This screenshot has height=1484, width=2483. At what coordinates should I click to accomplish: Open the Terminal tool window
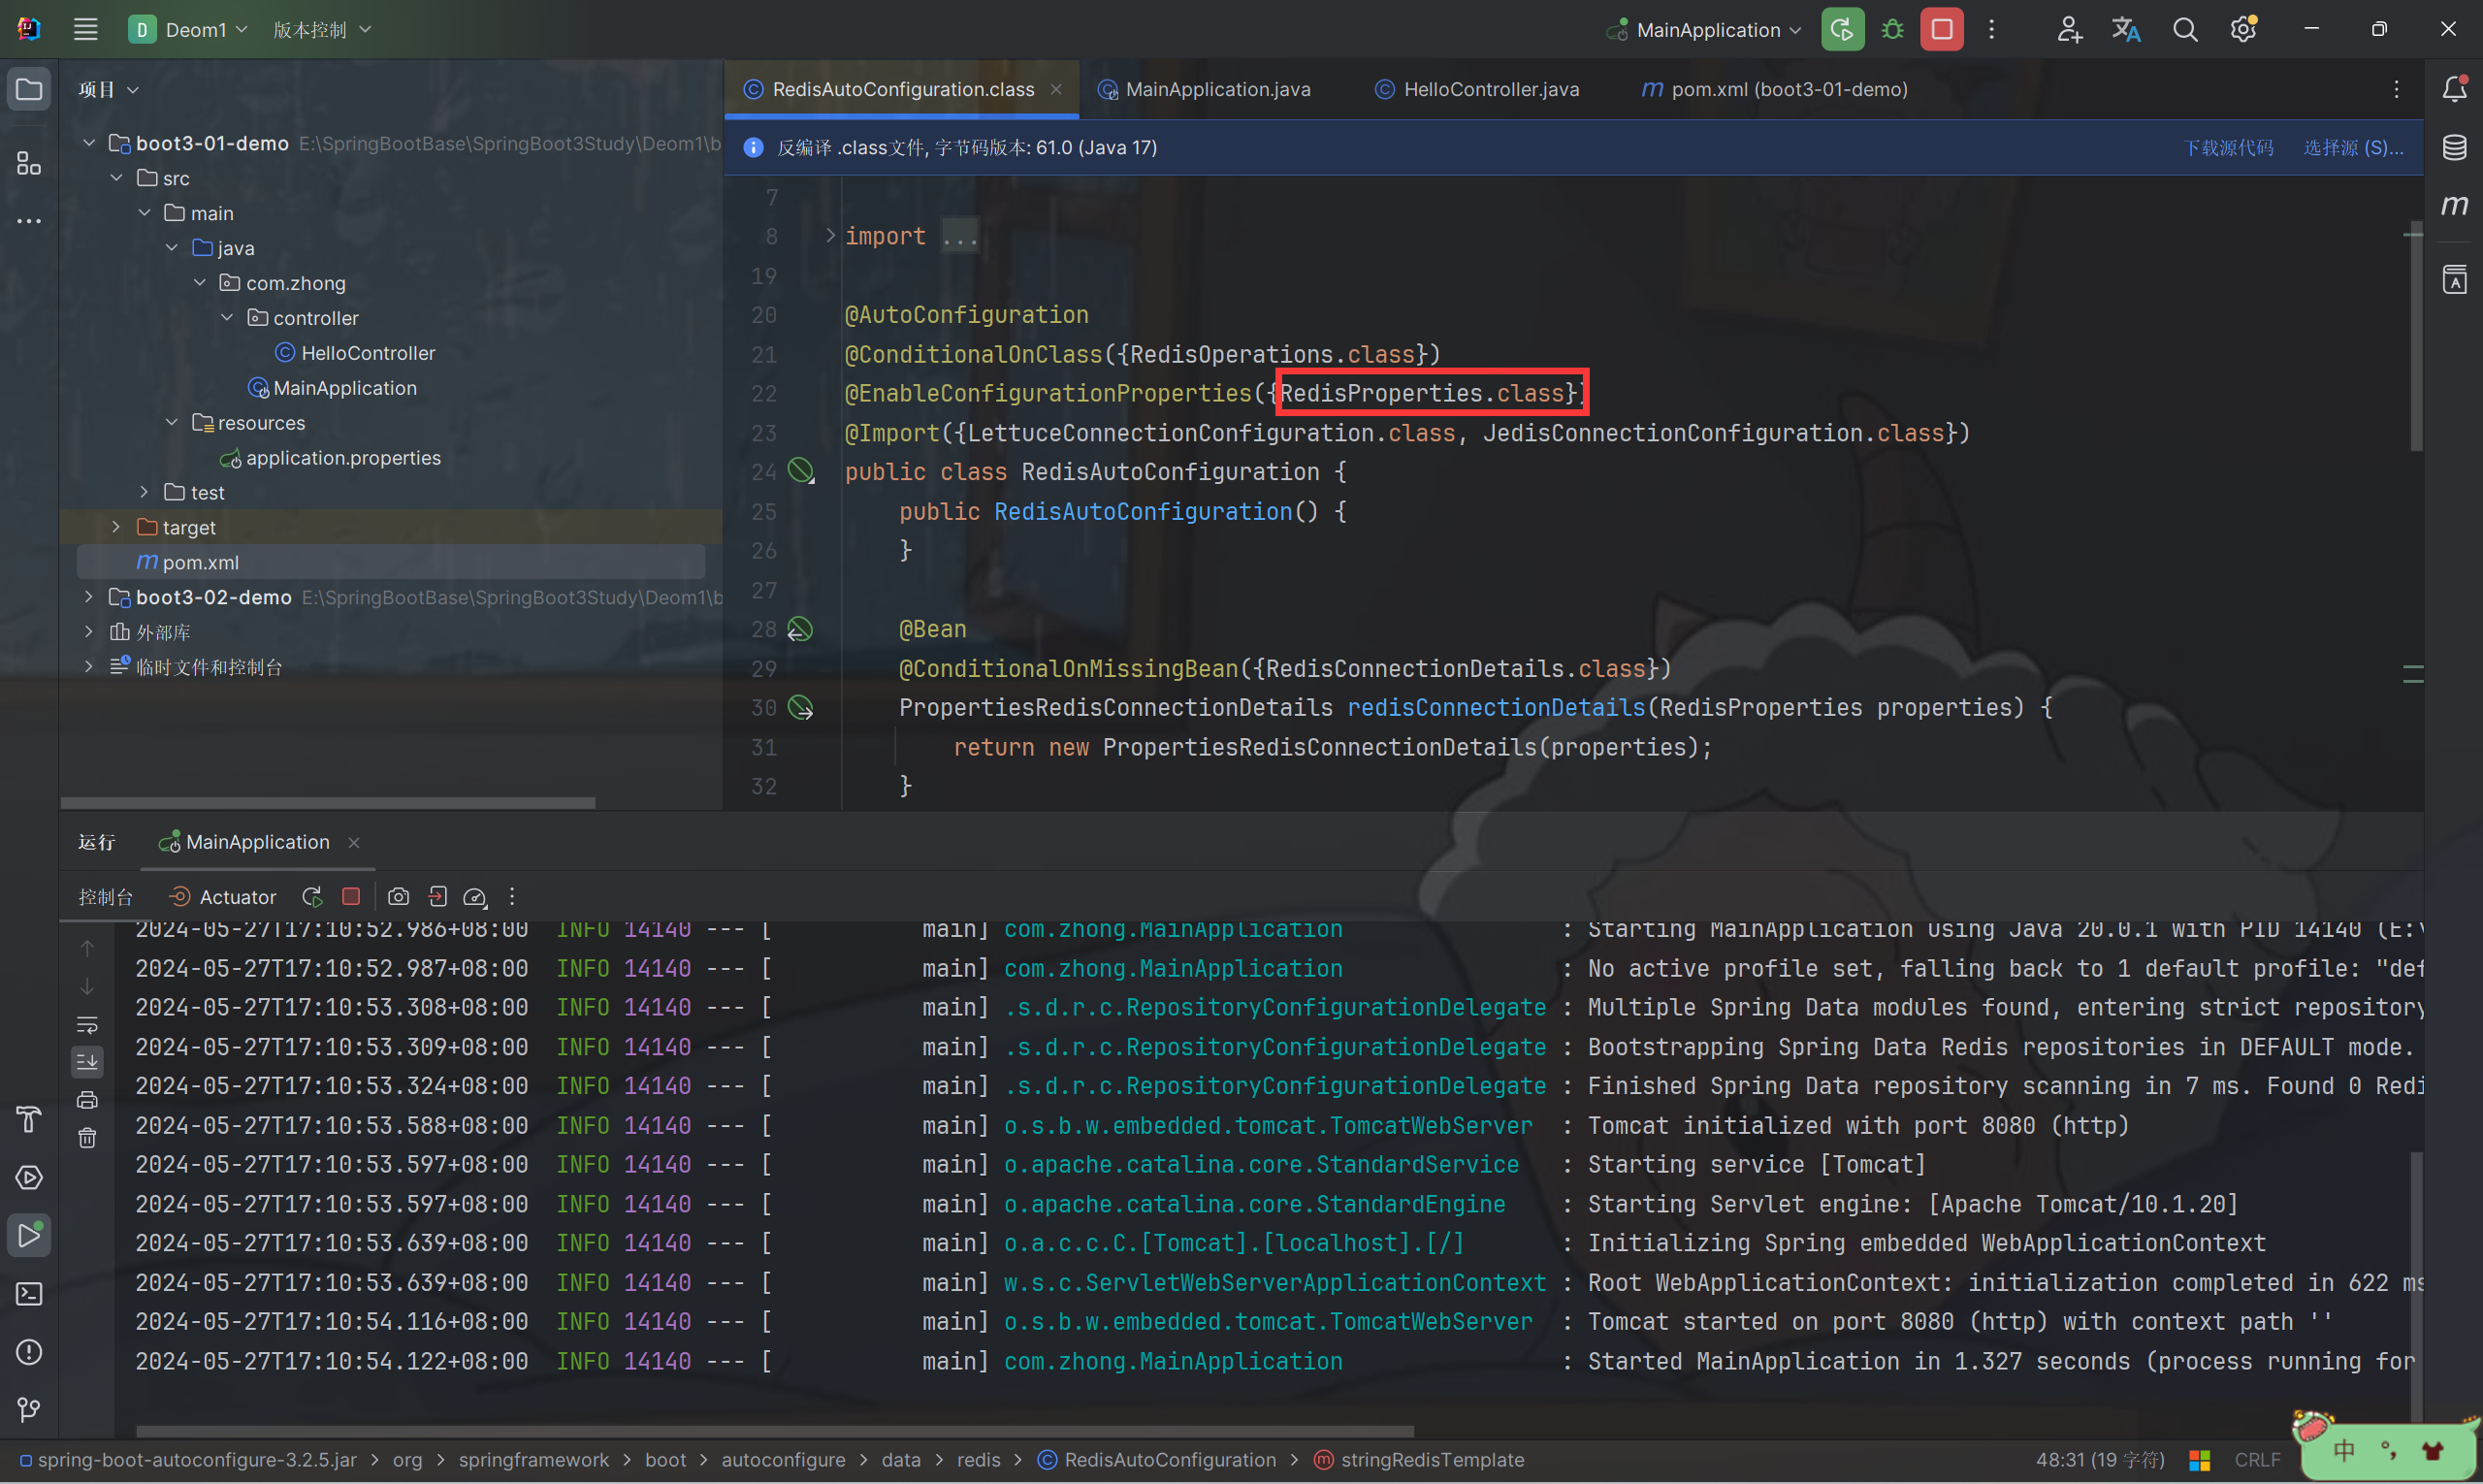(29, 1294)
